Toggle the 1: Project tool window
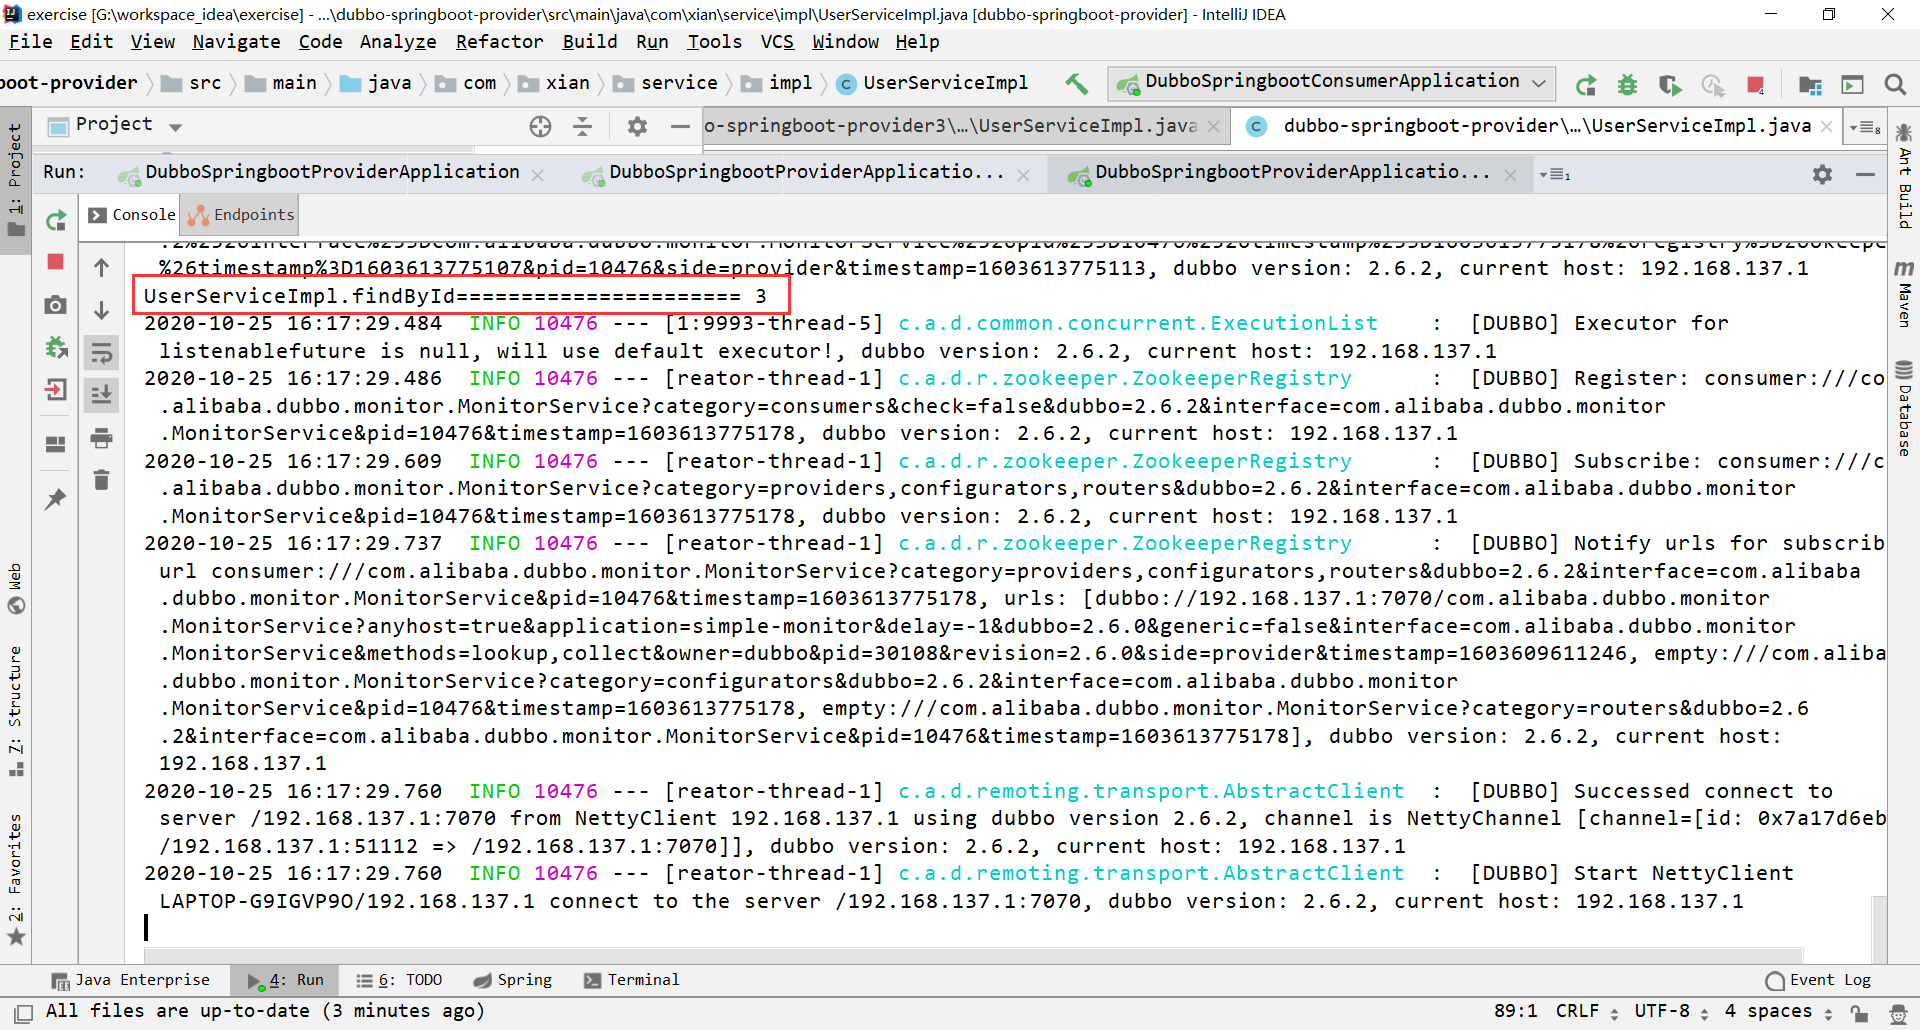Image resolution: width=1920 pixels, height=1030 pixels. click(x=15, y=180)
